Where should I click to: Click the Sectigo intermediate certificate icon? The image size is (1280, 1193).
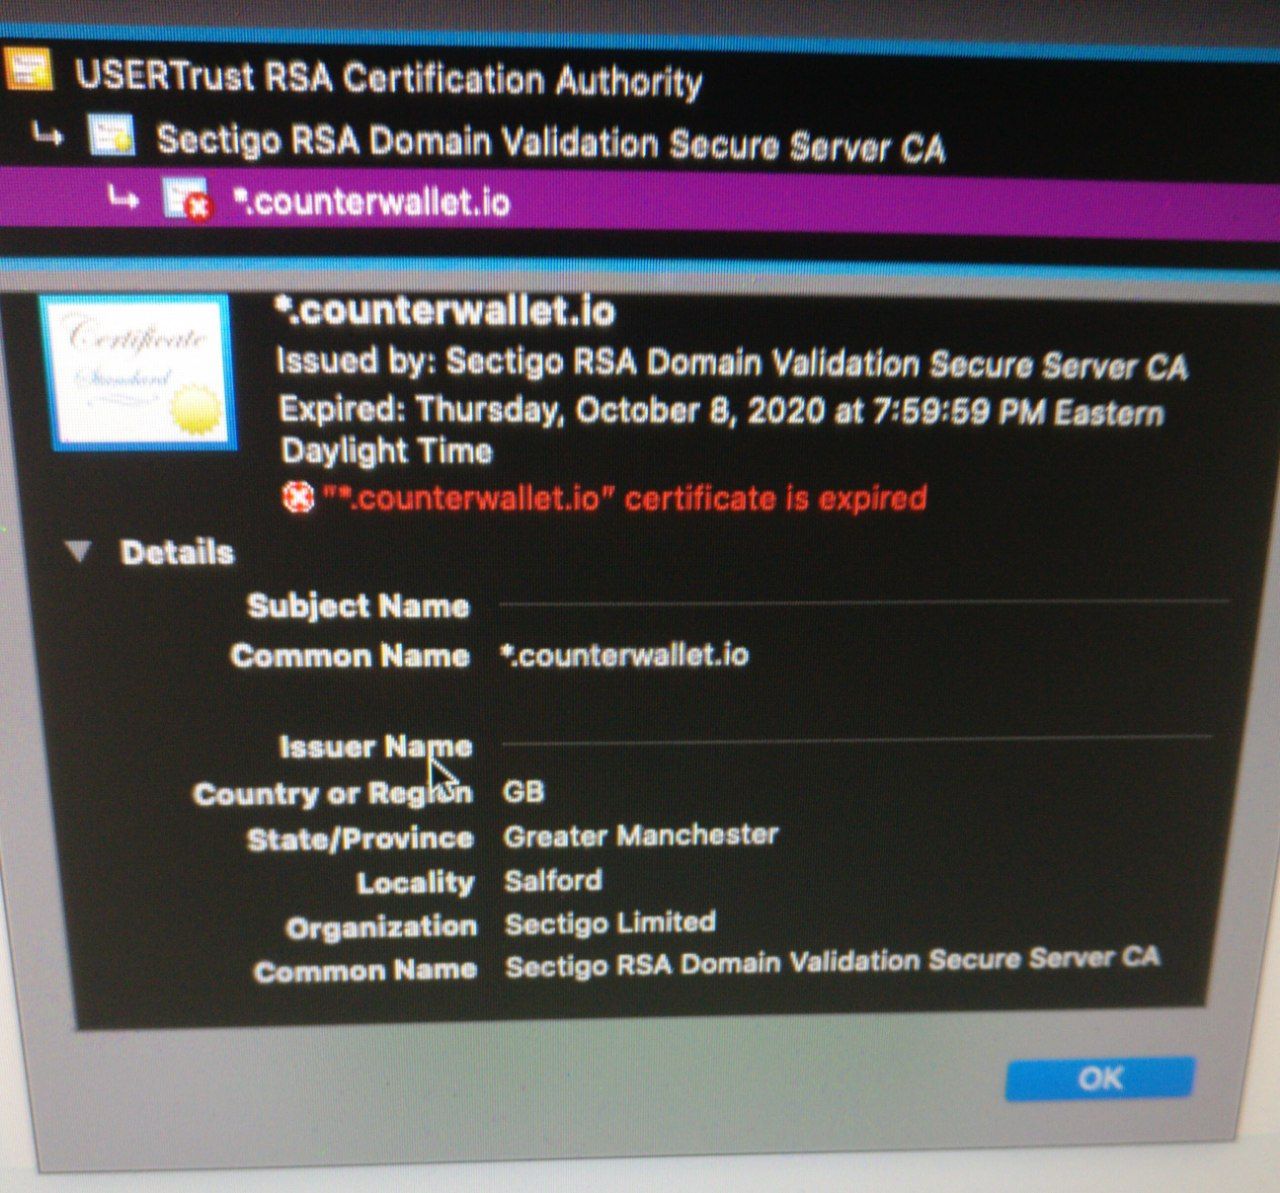click(x=112, y=134)
